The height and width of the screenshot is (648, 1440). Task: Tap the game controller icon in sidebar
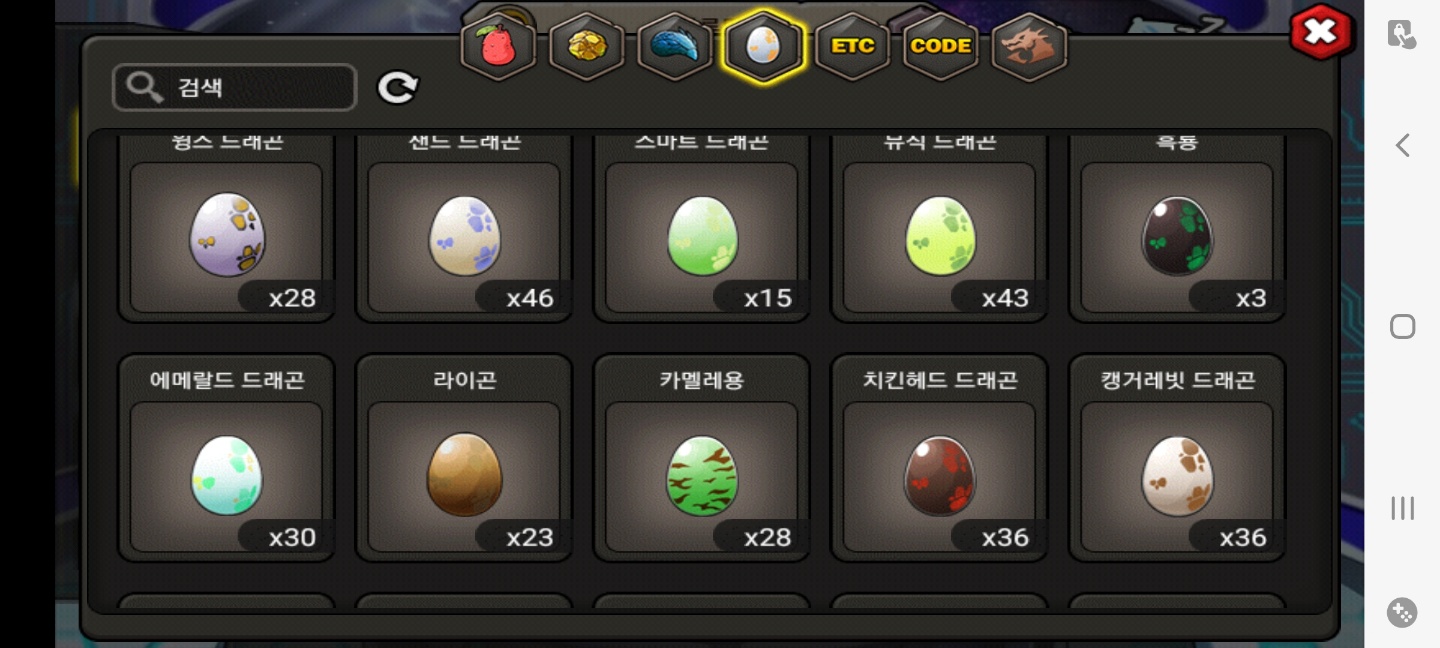point(1402,612)
